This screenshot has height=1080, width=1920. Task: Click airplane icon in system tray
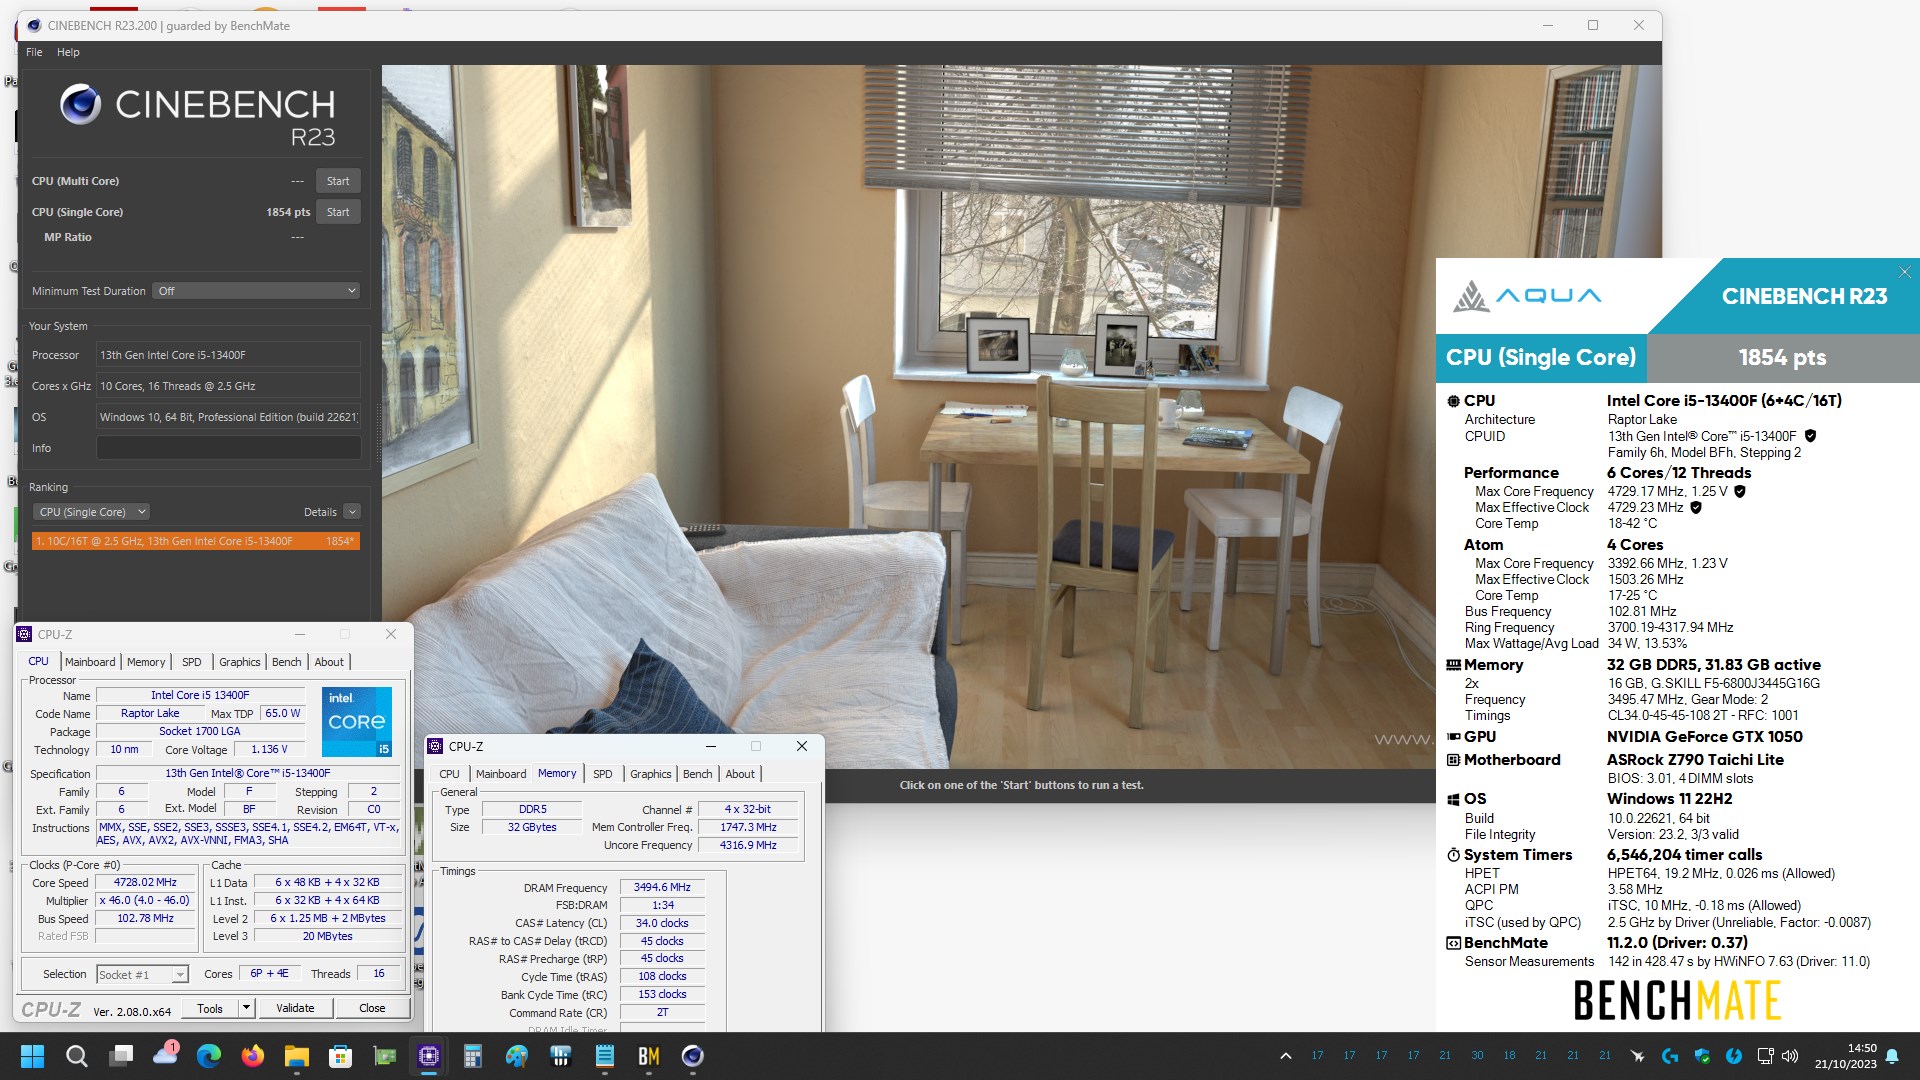[x=1637, y=1056]
